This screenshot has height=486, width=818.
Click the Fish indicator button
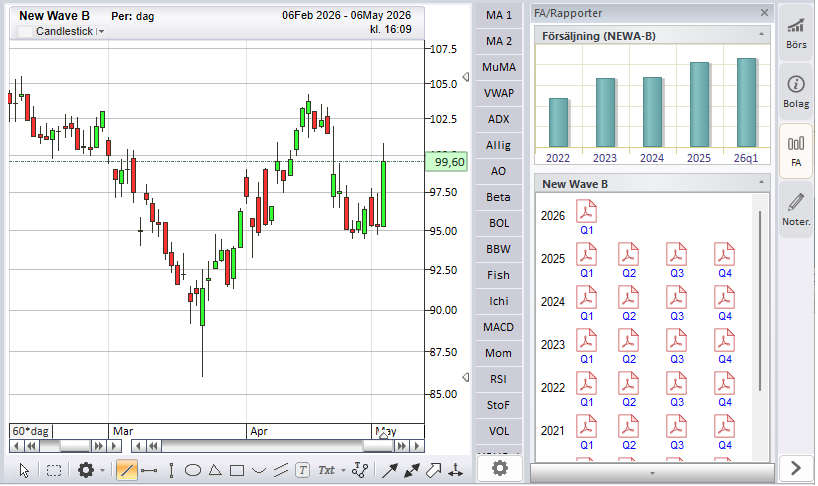(499, 275)
